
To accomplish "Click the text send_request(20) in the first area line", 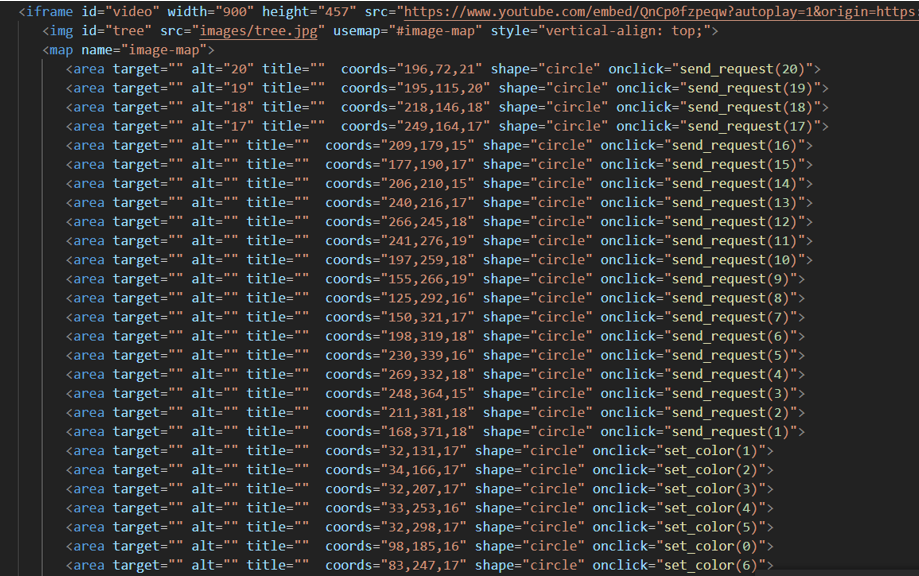I will pos(743,69).
